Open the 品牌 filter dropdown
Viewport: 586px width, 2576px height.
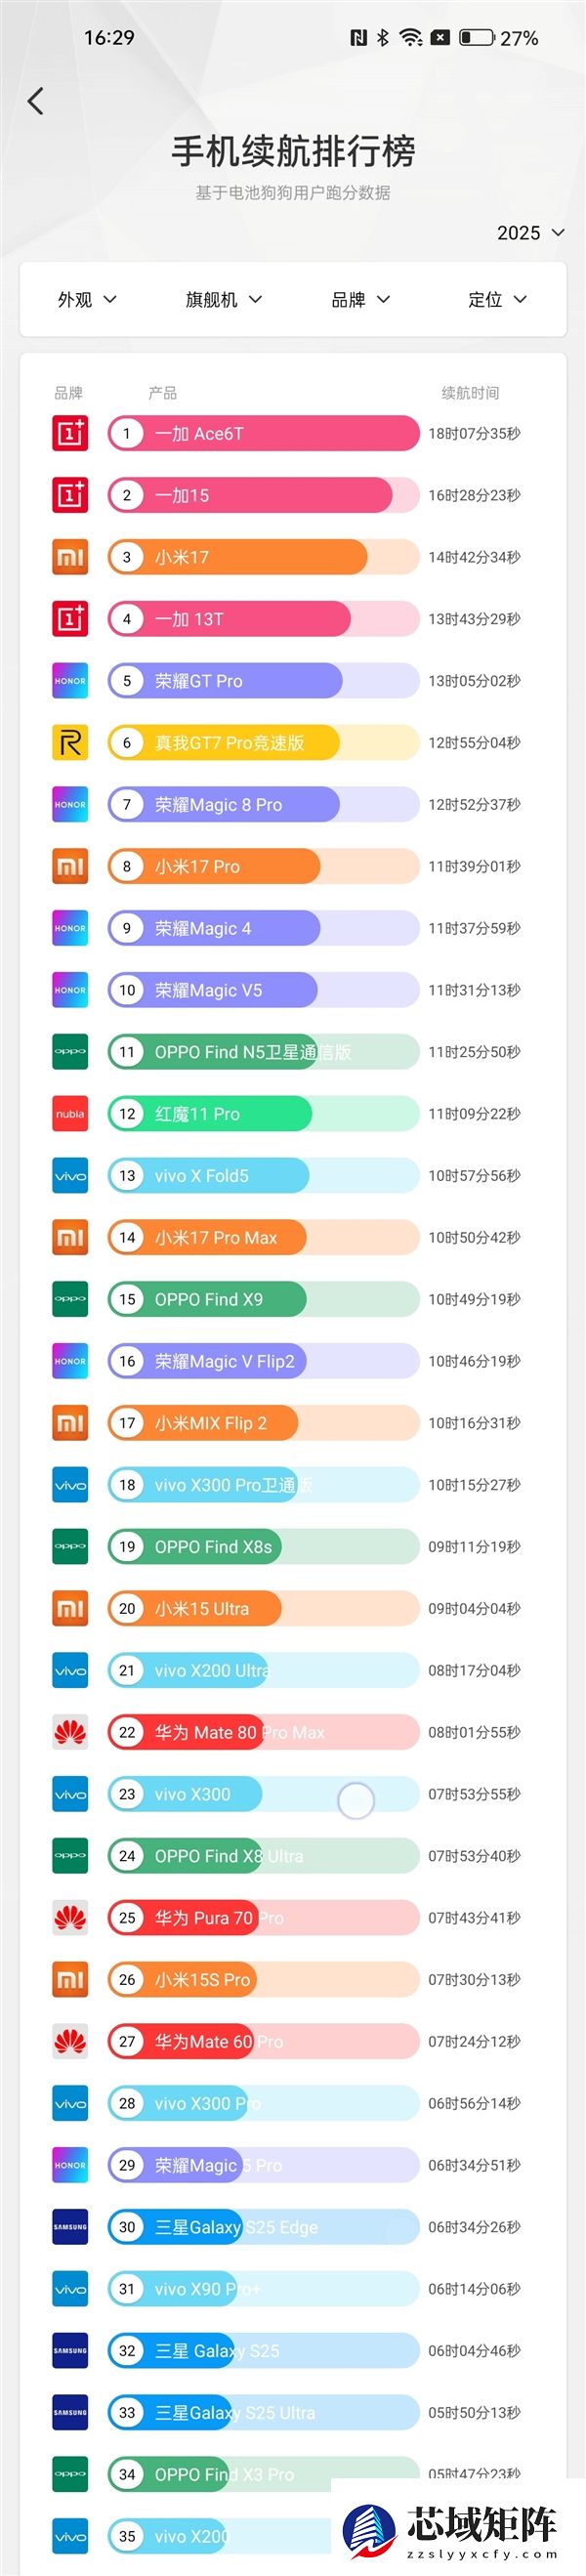[361, 300]
